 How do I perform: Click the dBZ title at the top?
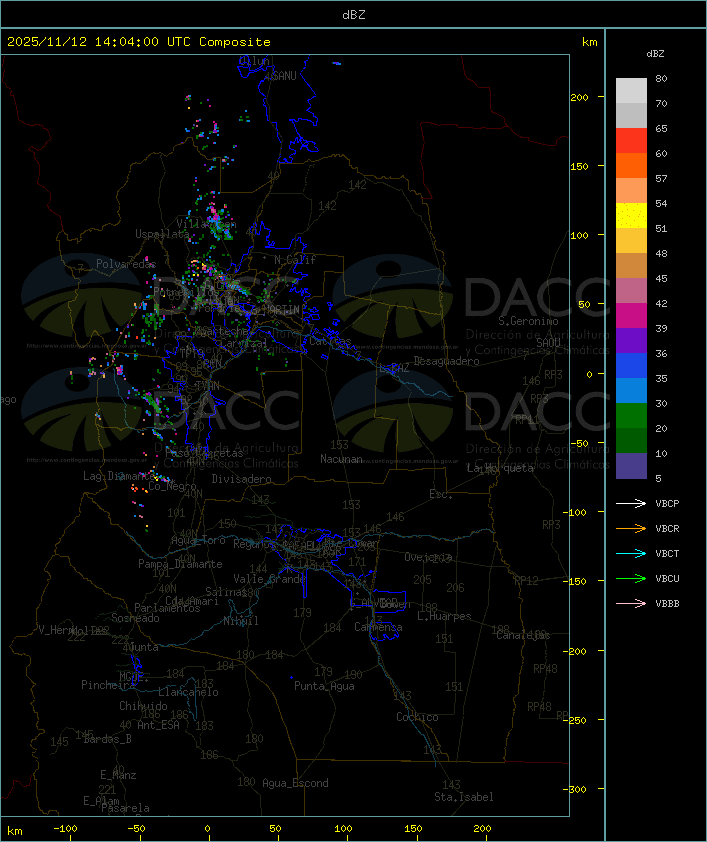(x=354, y=14)
